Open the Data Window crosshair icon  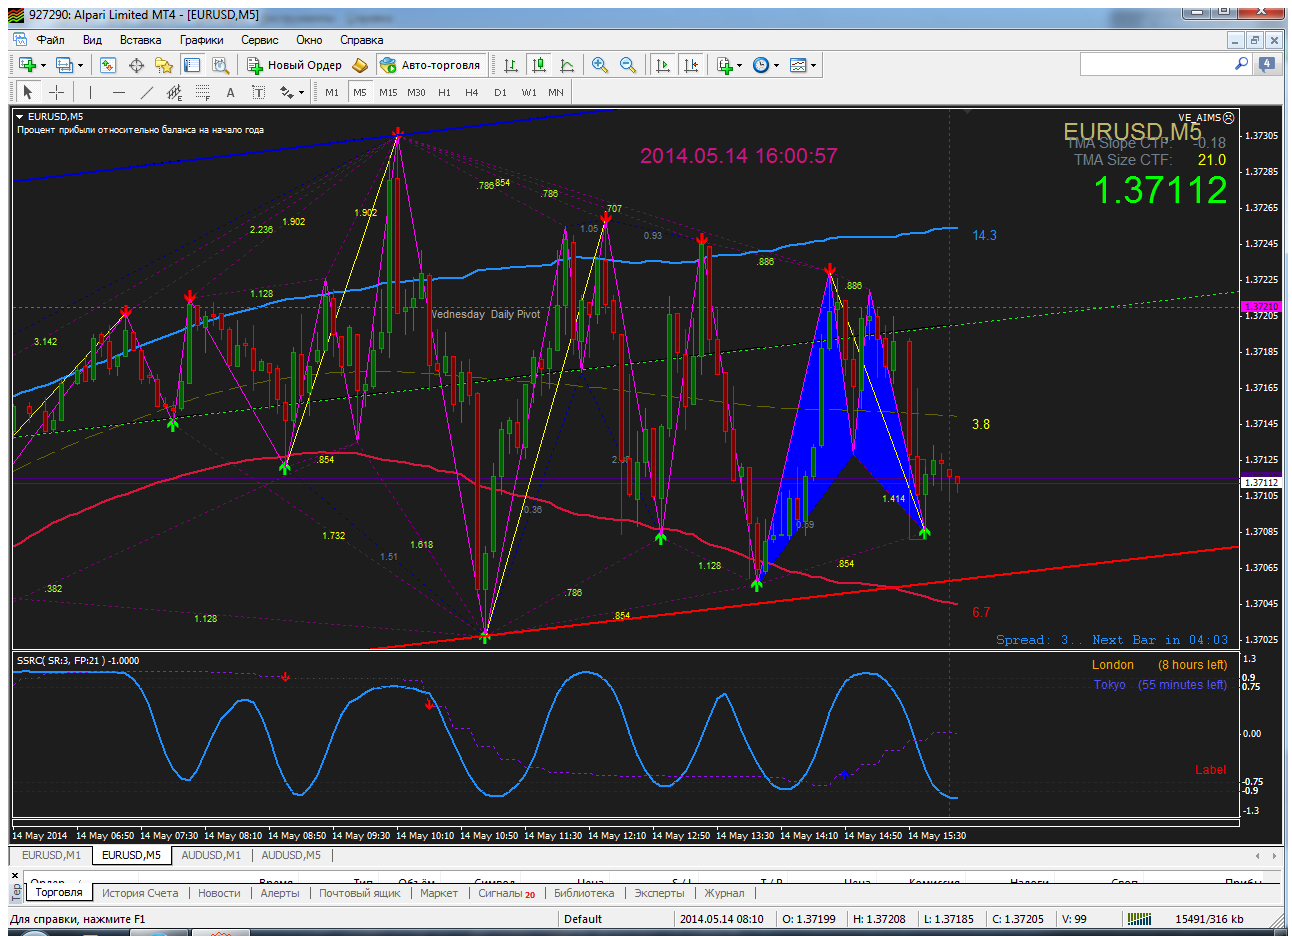click(136, 65)
